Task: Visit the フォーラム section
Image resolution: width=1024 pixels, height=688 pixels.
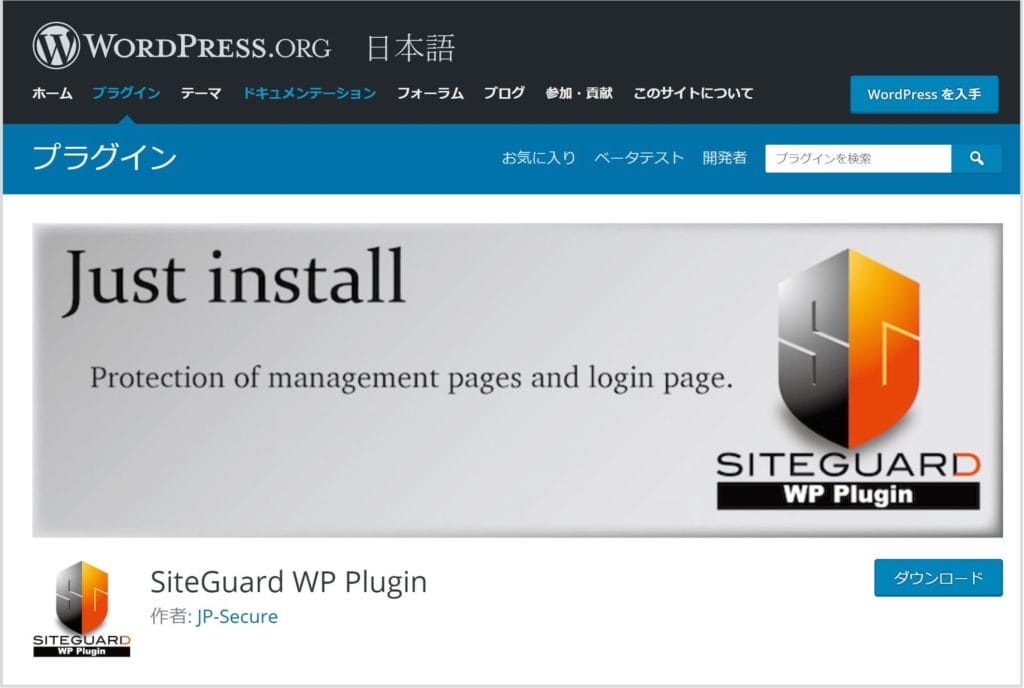Action: [x=430, y=93]
